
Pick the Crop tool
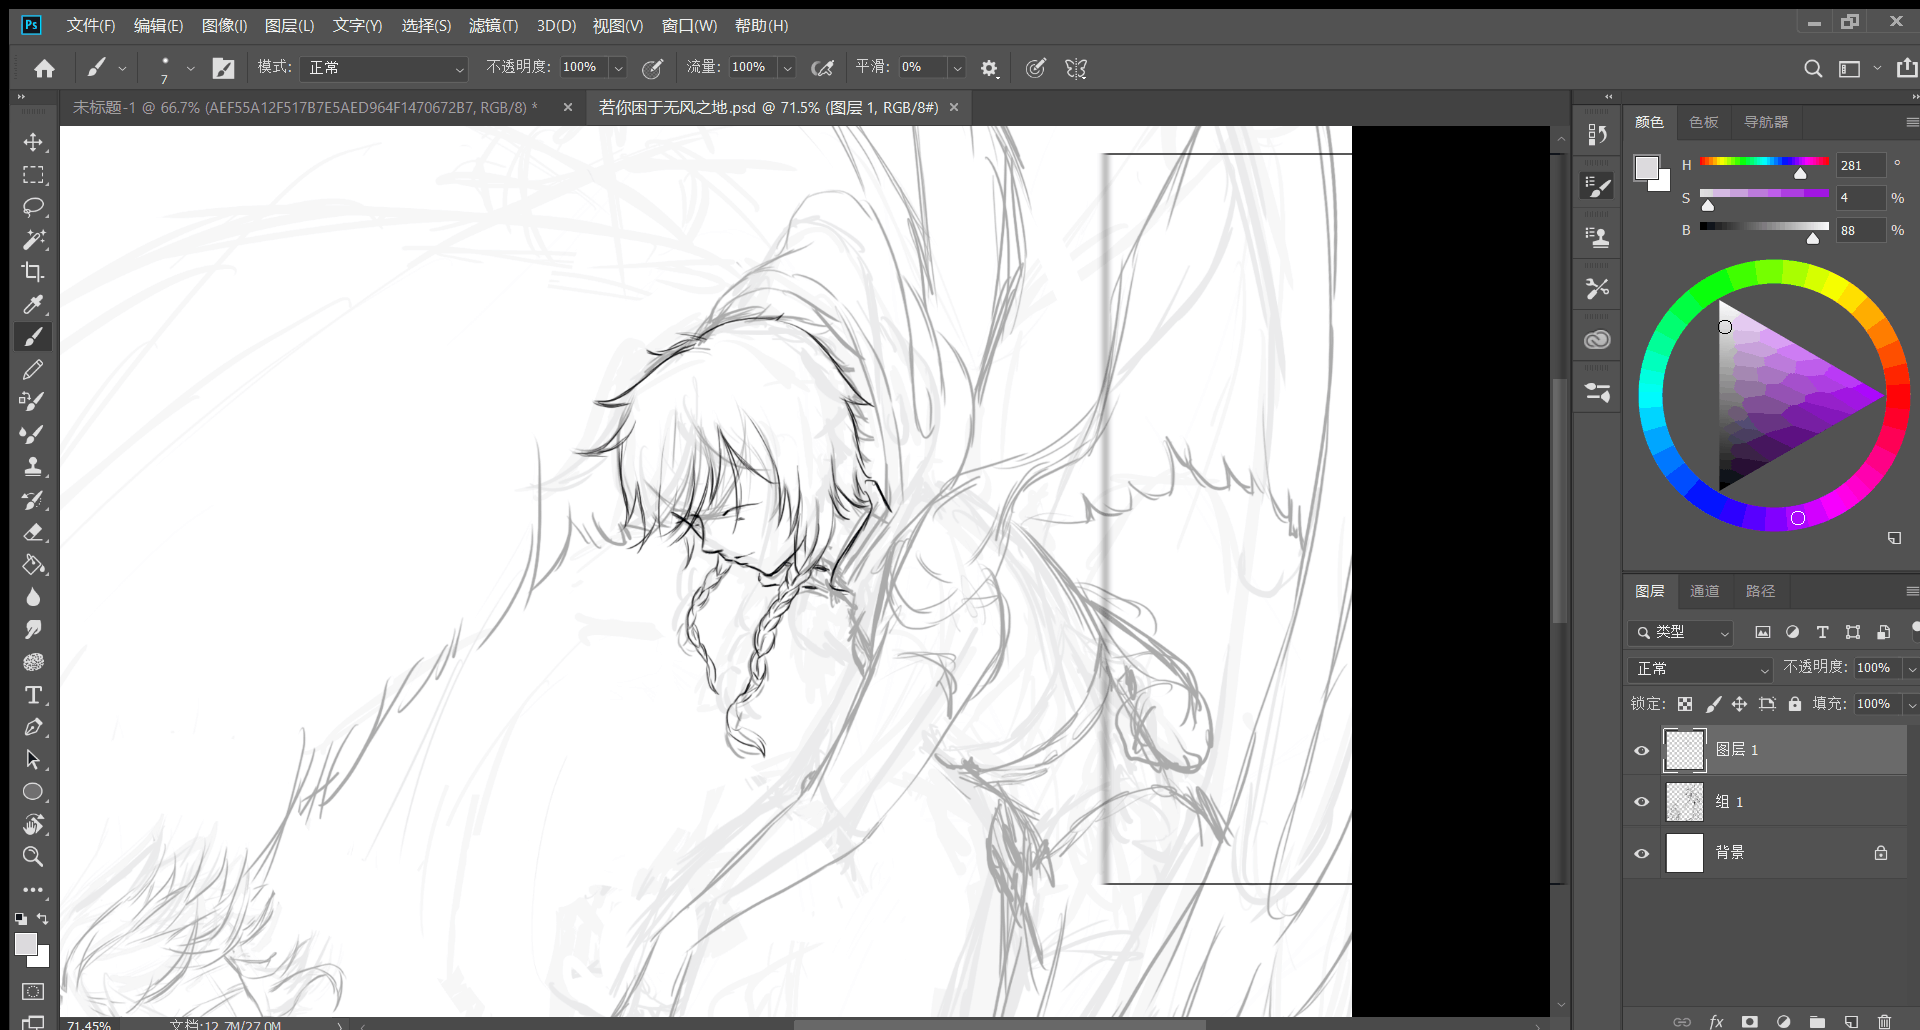pyautogui.click(x=33, y=272)
